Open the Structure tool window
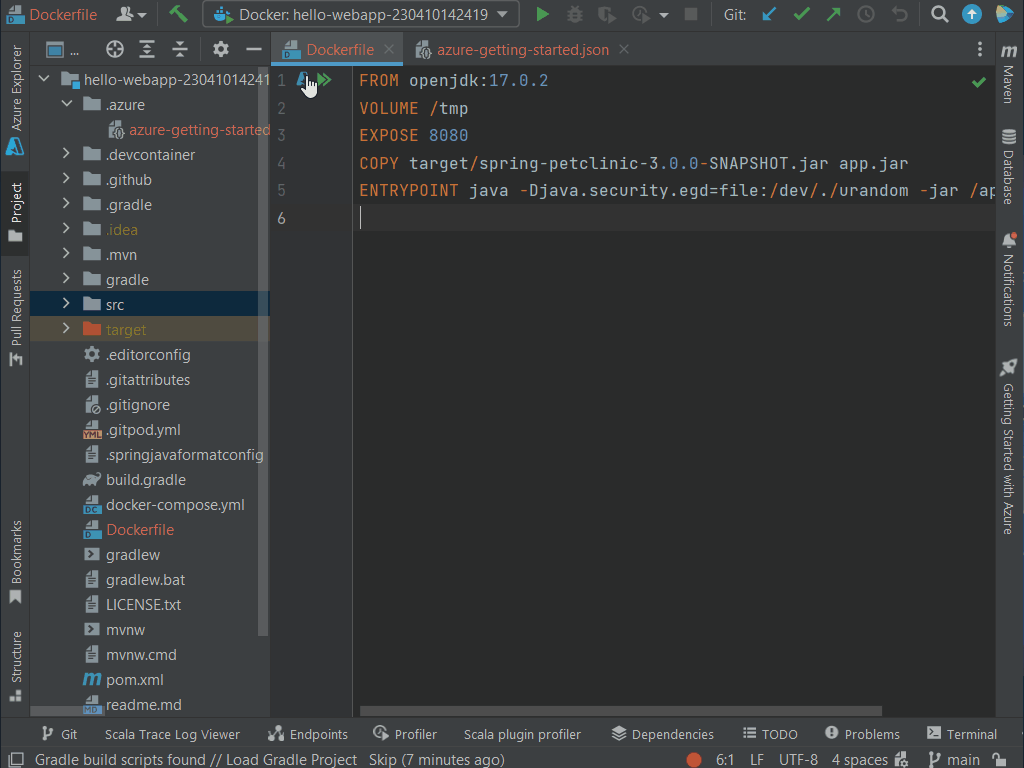Screen dimensions: 1024x768 point(16,666)
